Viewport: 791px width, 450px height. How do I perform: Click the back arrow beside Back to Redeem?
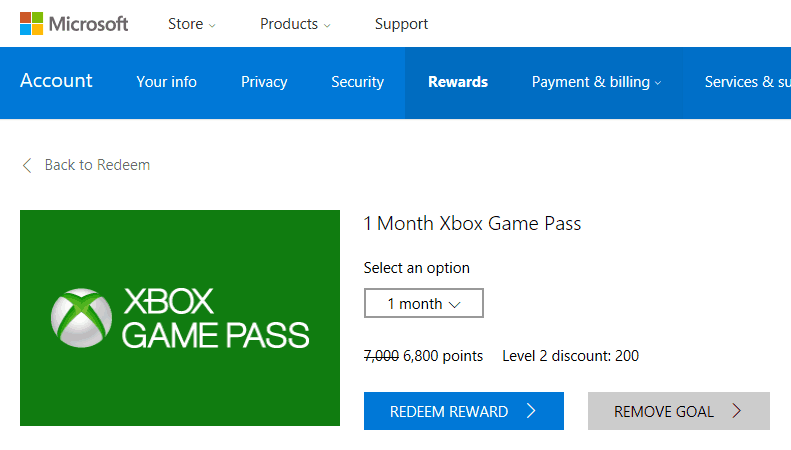click(x=27, y=165)
